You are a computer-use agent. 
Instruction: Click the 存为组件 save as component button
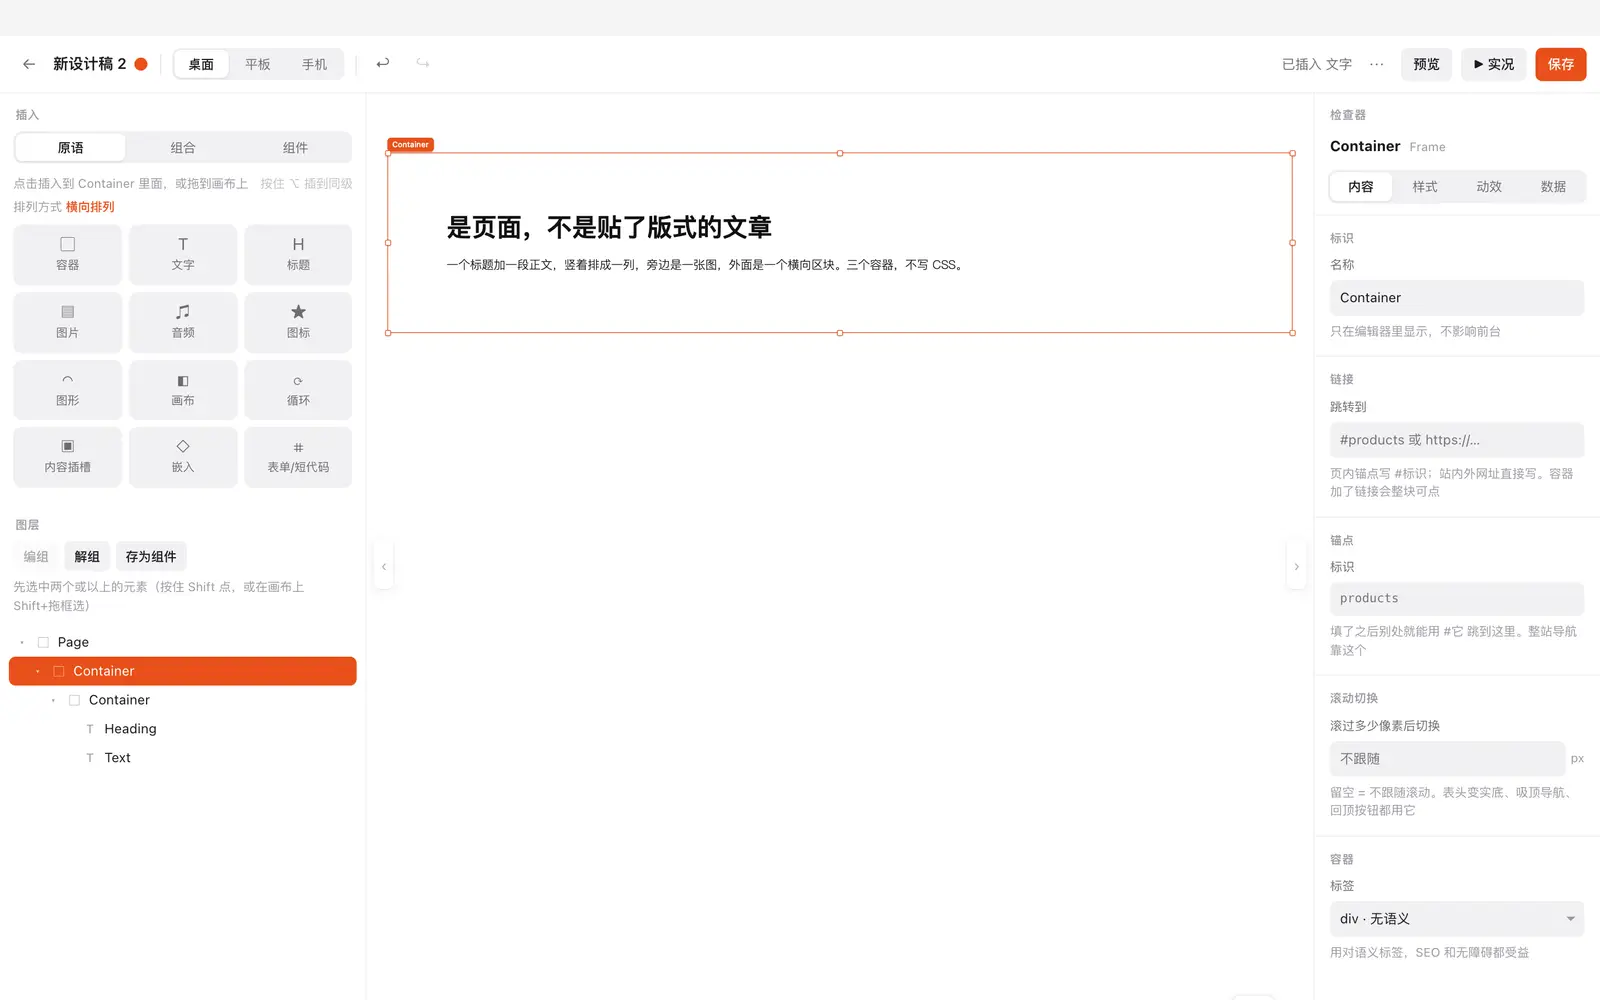[x=151, y=557]
